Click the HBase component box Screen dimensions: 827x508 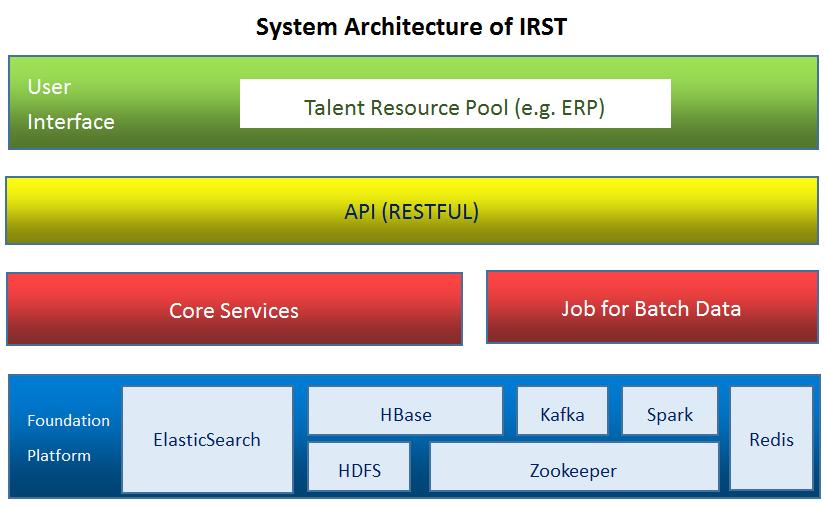(405, 414)
